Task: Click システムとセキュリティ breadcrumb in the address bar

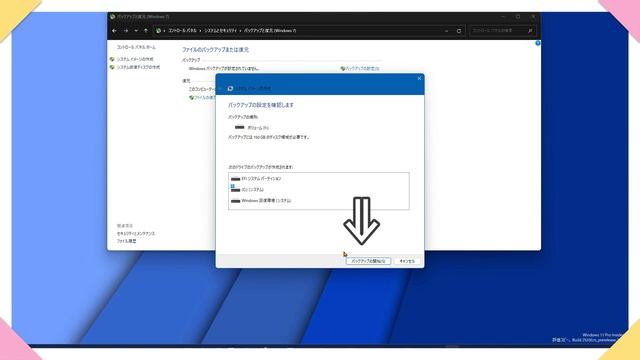Action: (x=220, y=31)
